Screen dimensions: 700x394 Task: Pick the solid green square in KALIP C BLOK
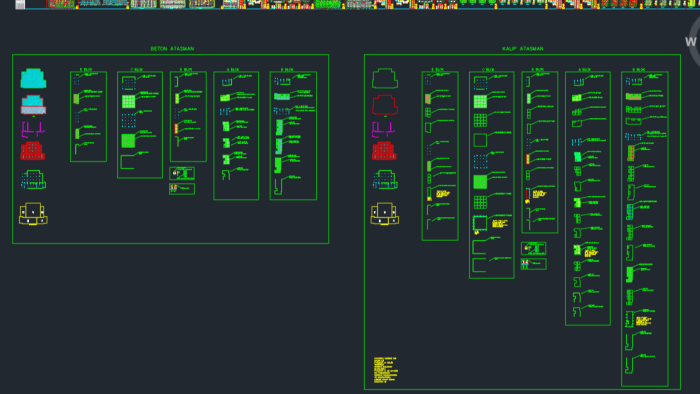point(480,182)
